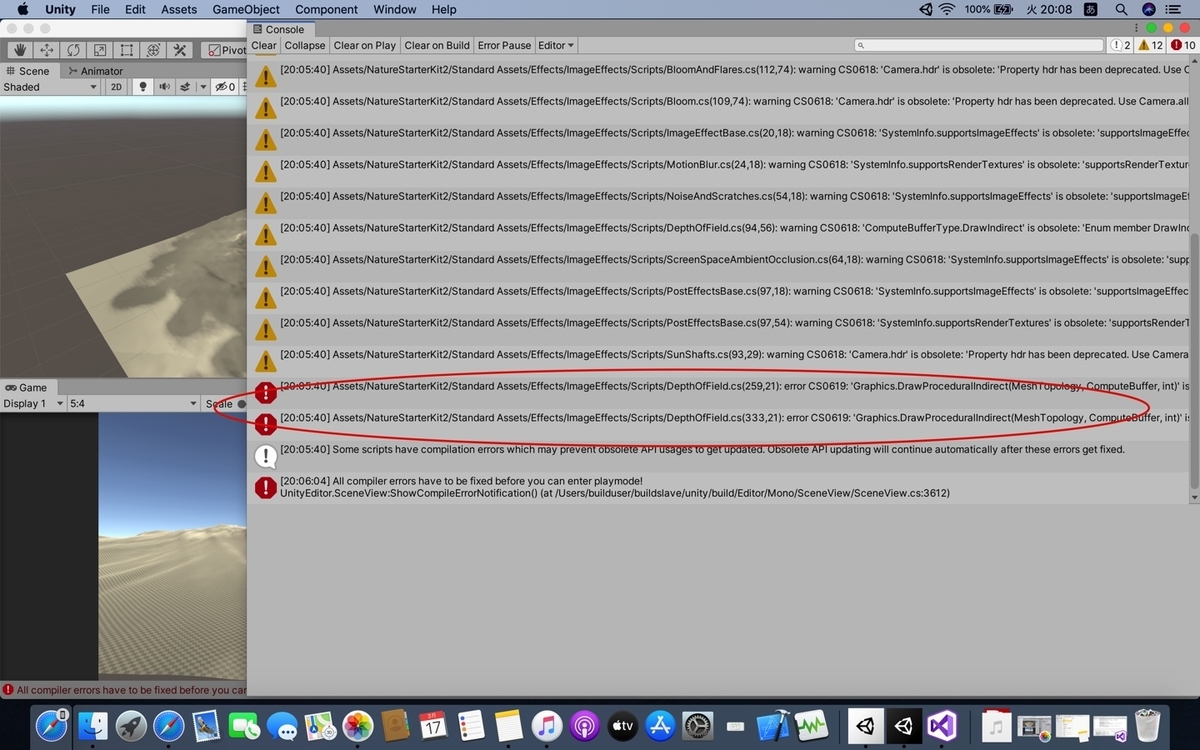
Task: Click the status bar compiler error message
Action: pyautogui.click(x=124, y=690)
